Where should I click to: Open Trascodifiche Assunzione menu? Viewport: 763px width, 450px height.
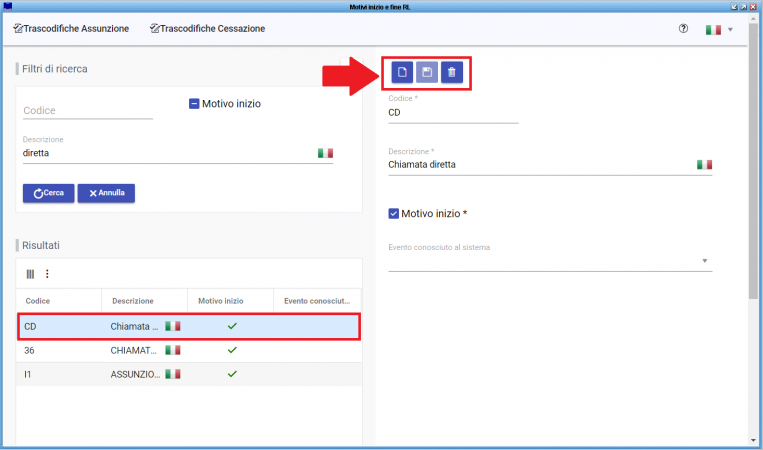click(71, 29)
